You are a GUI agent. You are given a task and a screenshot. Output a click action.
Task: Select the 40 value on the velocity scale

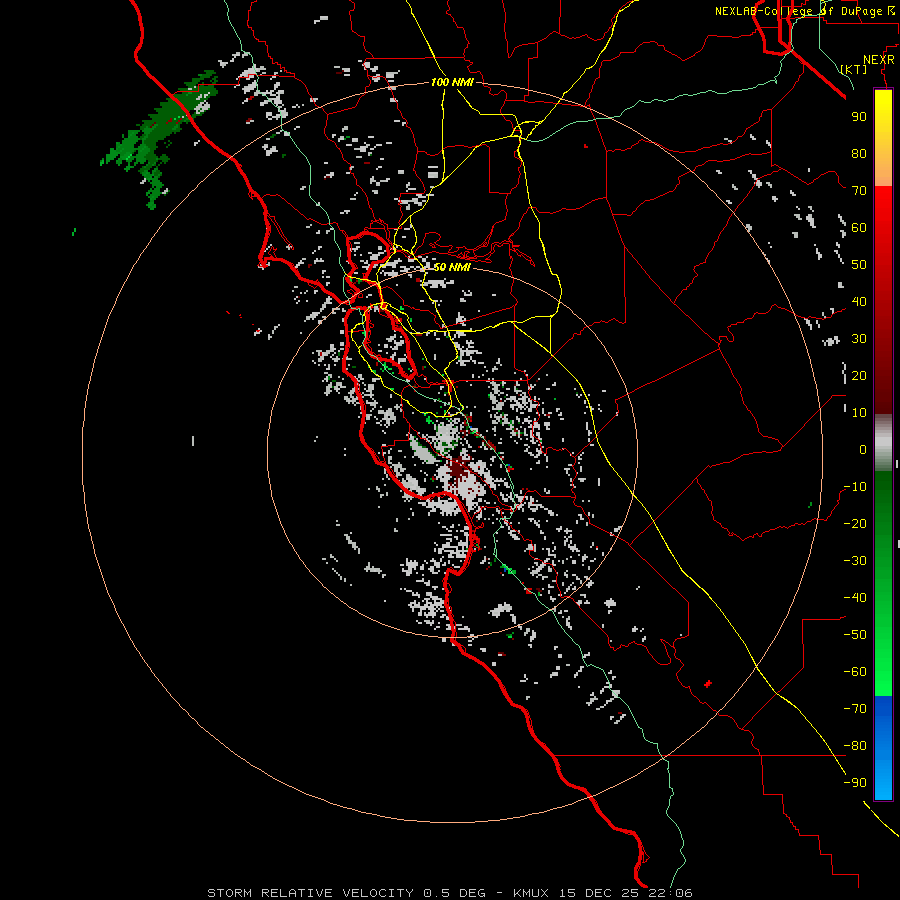[x=859, y=301]
